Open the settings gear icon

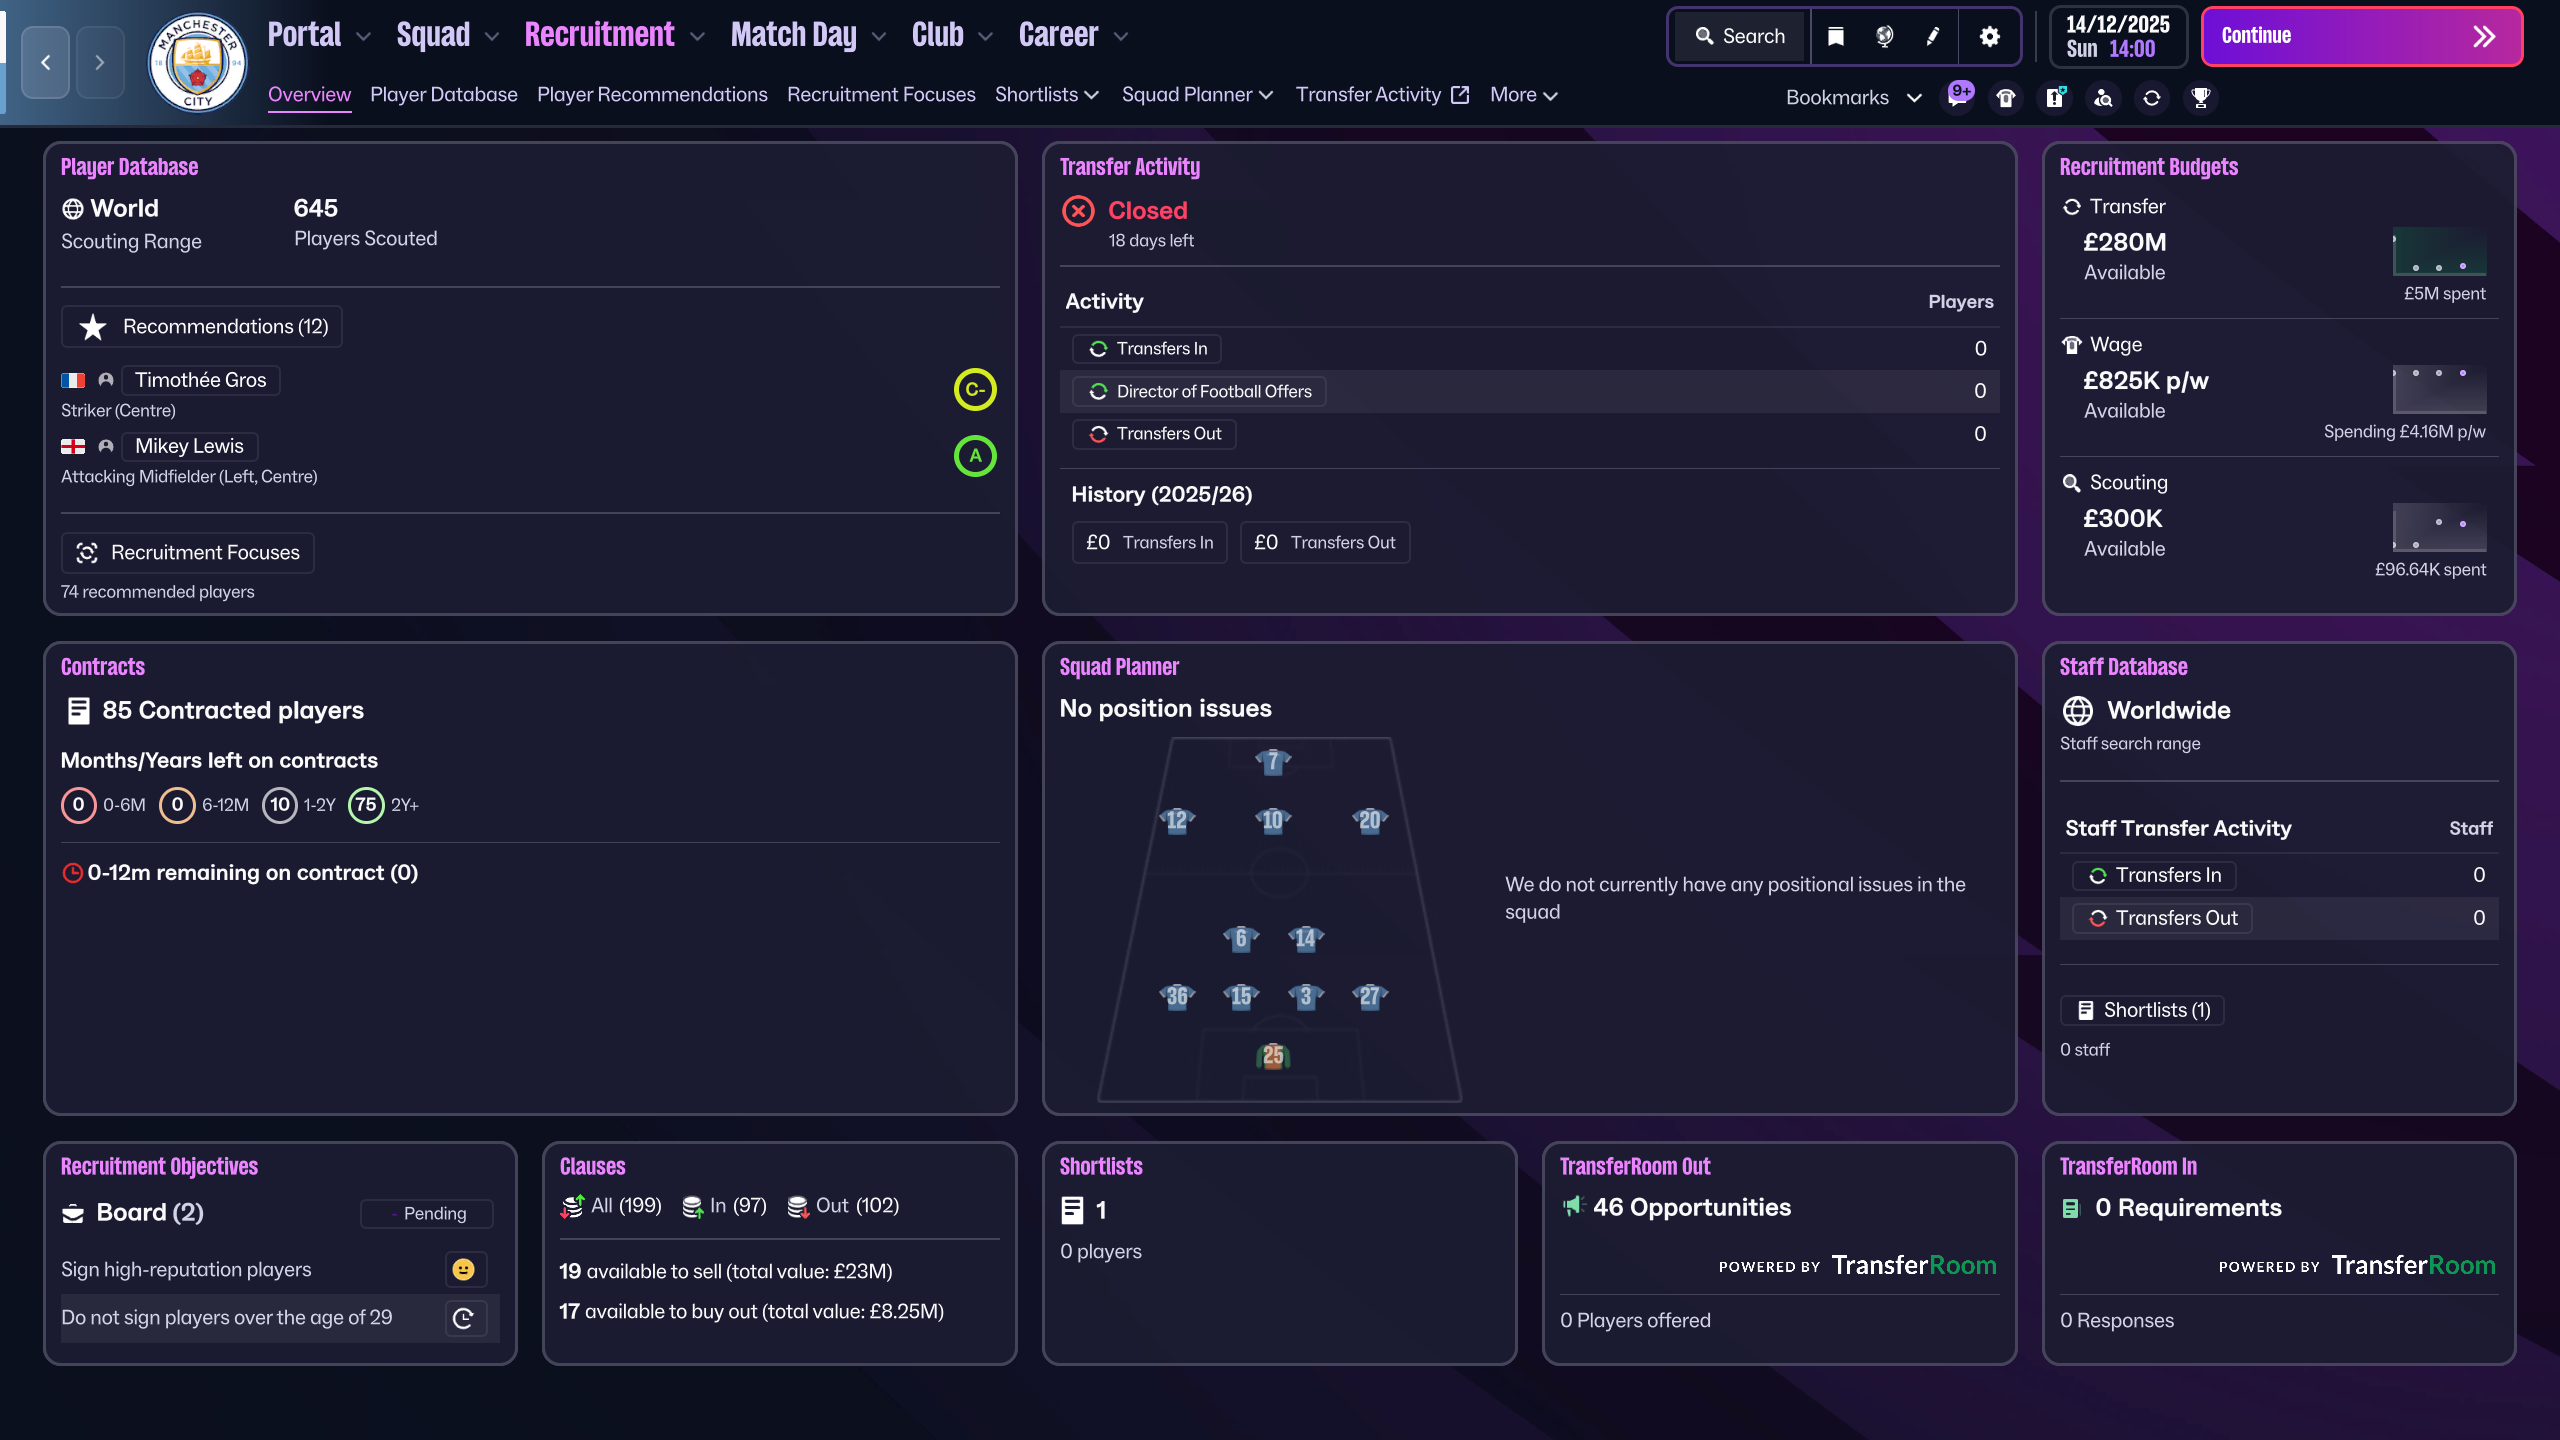pyautogui.click(x=1989, y=36)
